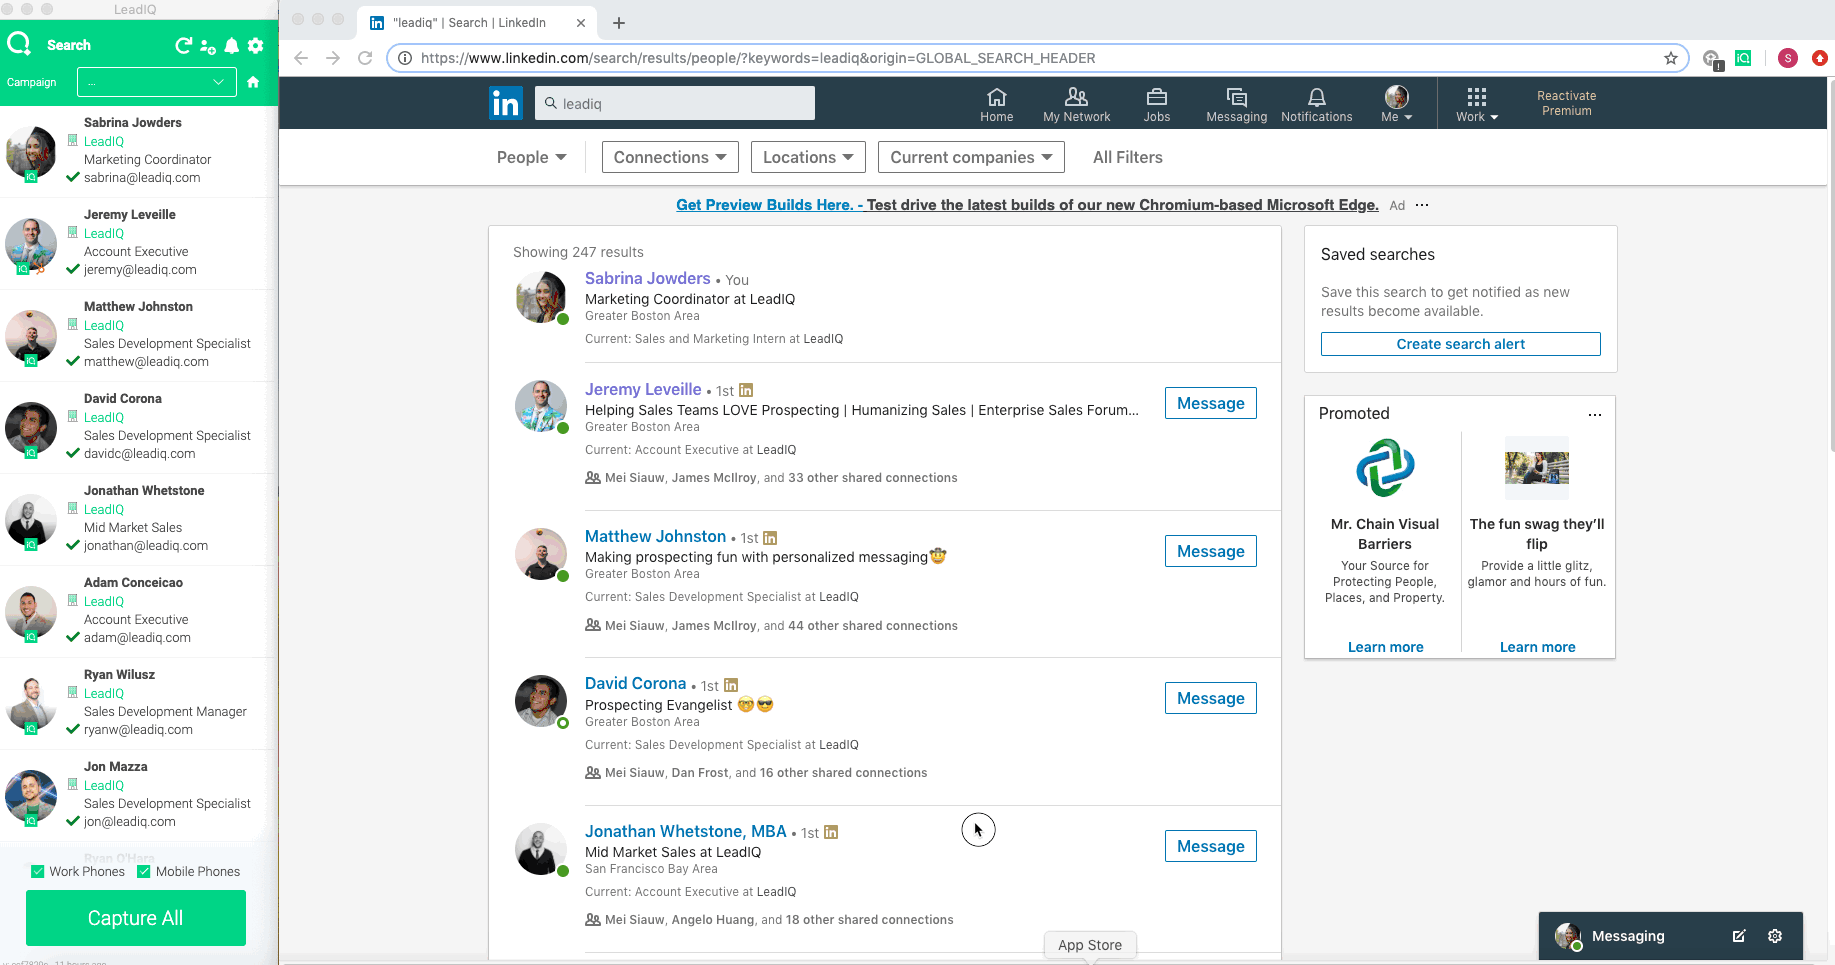Message Jeremy Leveille

1210,403
